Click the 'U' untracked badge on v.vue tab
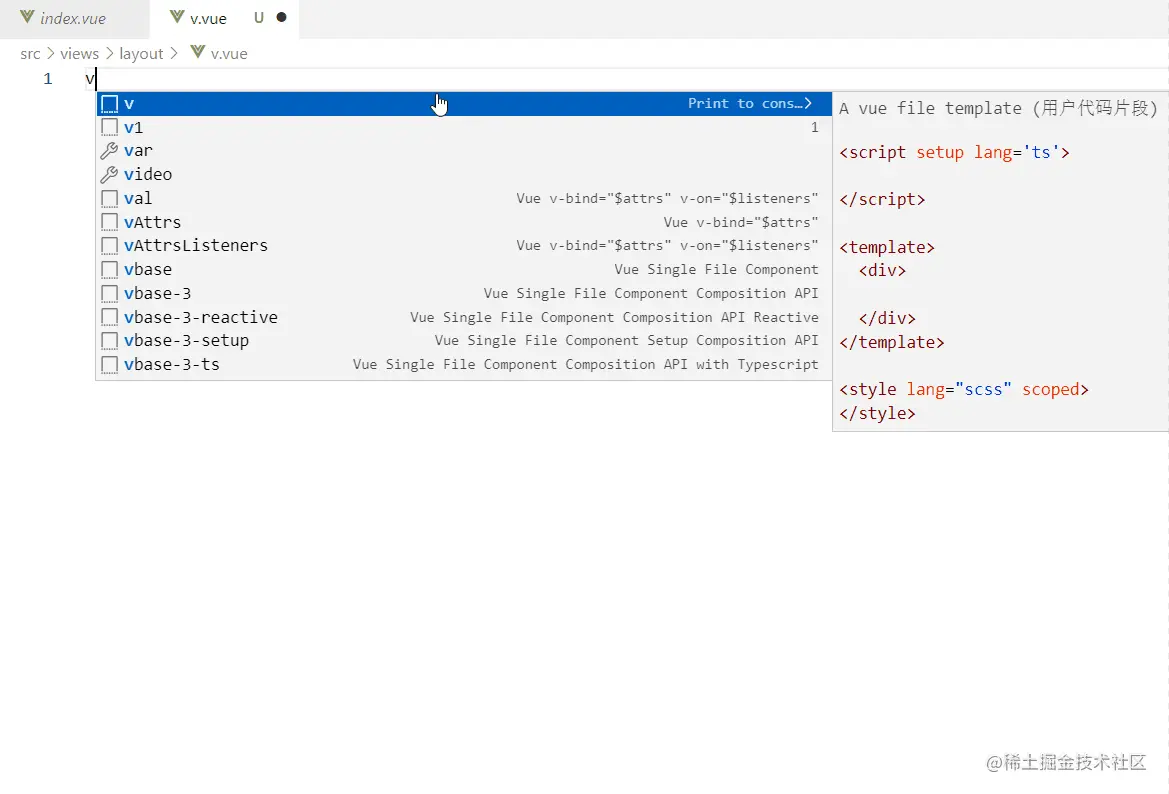 tap(259, 18)
